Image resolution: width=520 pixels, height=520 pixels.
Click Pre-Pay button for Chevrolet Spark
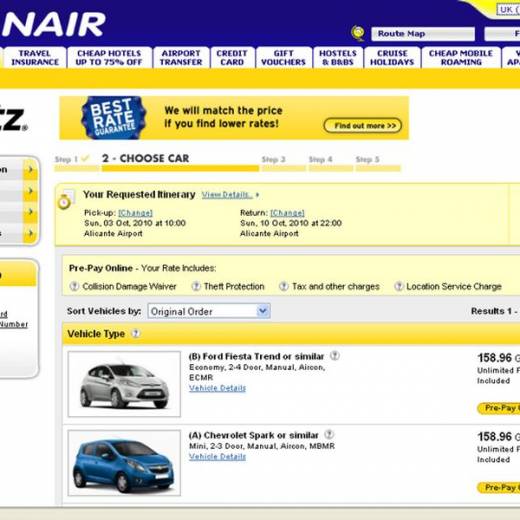click(x=499, y=488)
